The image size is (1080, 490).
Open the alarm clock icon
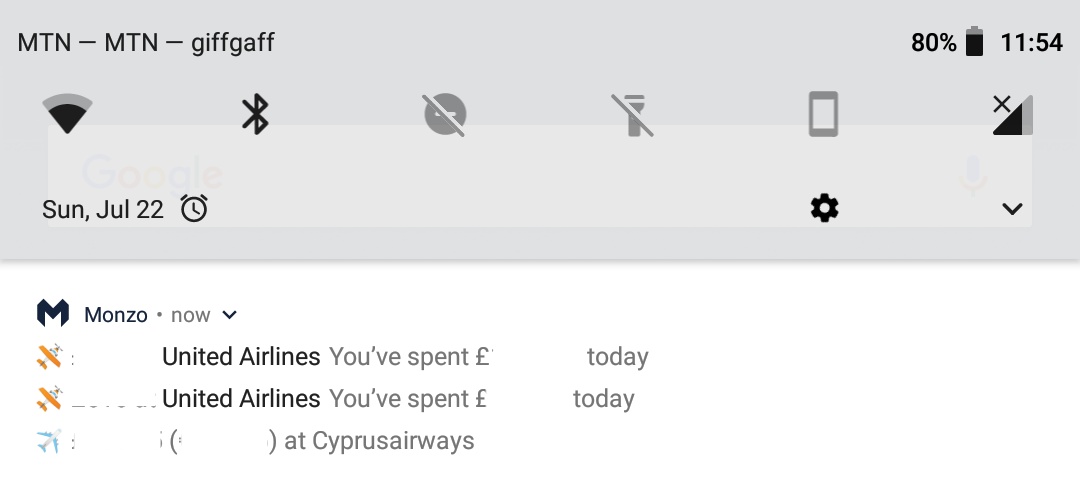pyautogui.click(x=194, y=208)
